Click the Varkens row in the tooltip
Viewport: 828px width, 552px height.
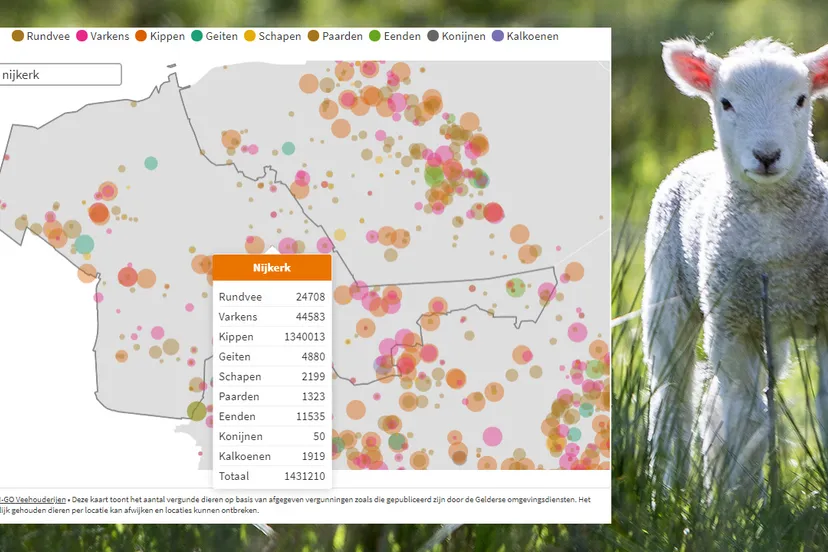coord(272,317)
